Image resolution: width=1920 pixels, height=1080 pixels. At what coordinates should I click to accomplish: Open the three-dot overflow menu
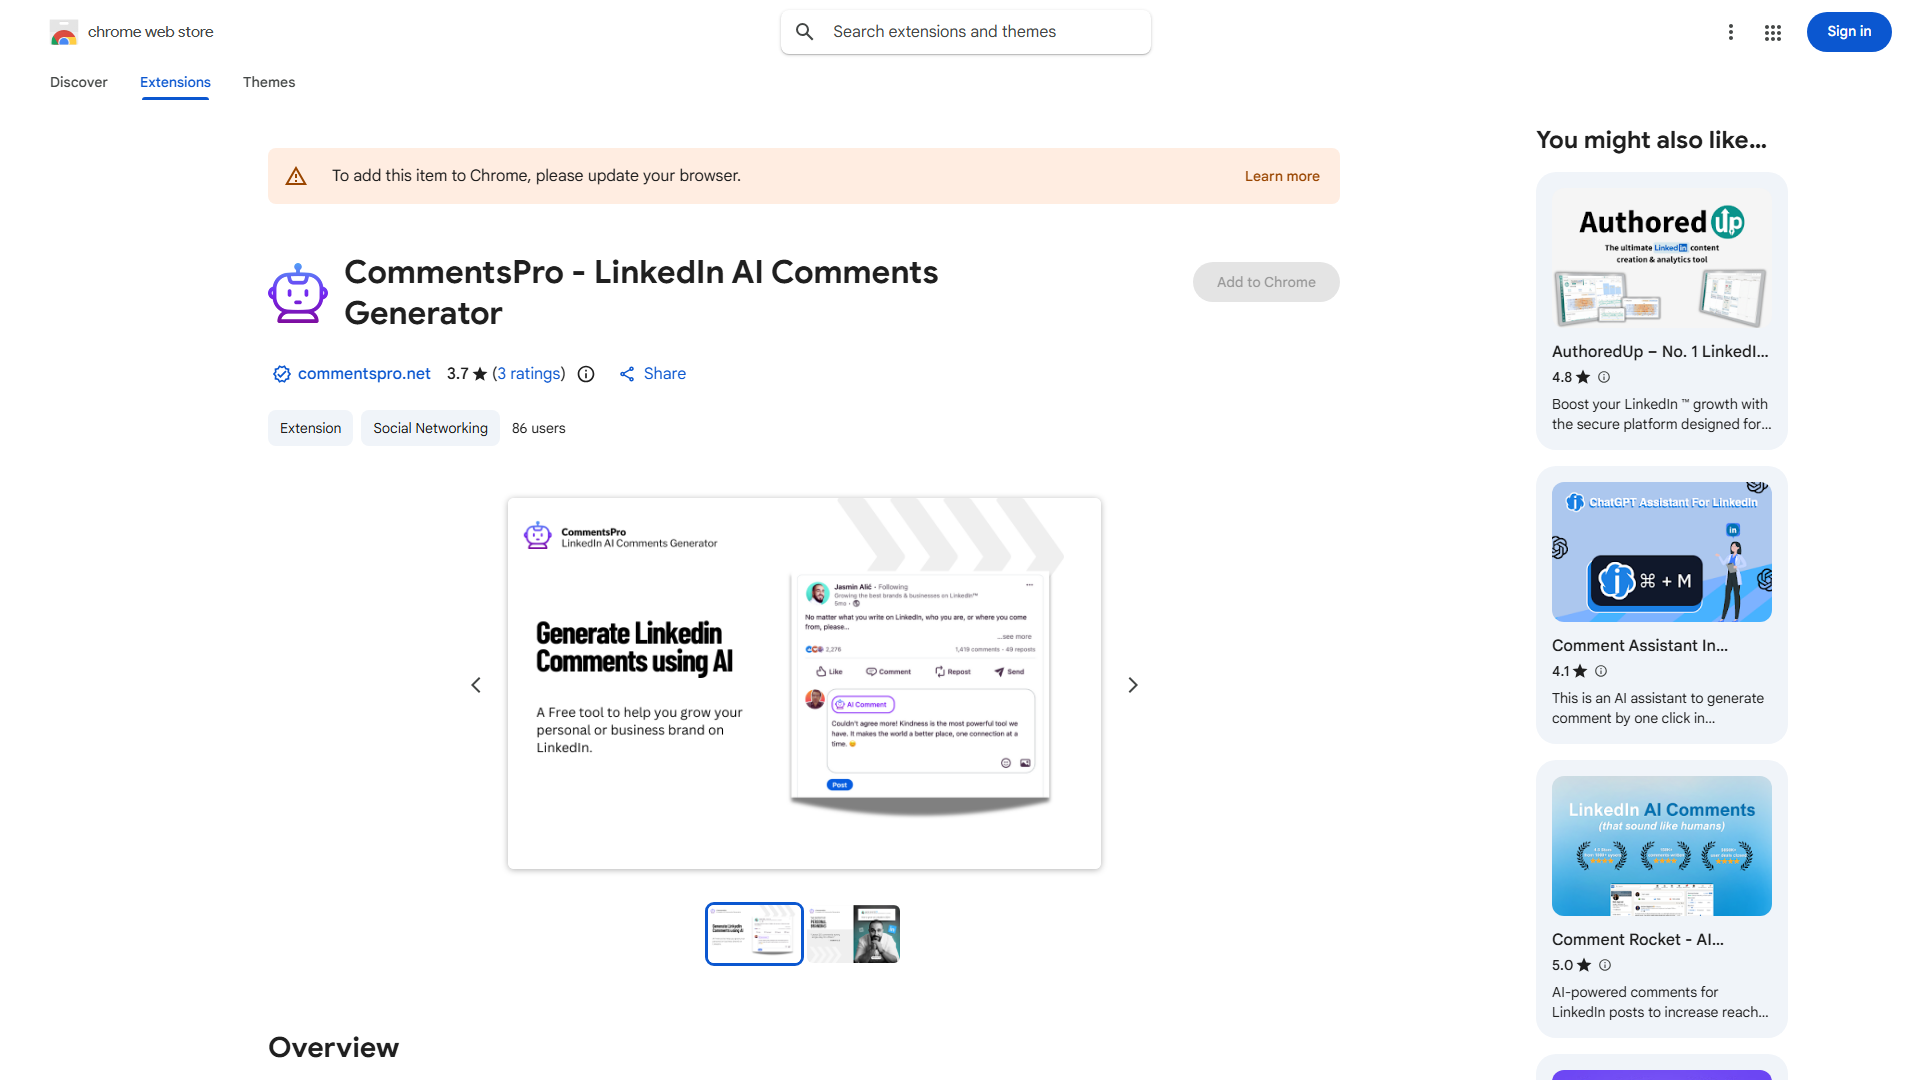(x=1731, y=32)
